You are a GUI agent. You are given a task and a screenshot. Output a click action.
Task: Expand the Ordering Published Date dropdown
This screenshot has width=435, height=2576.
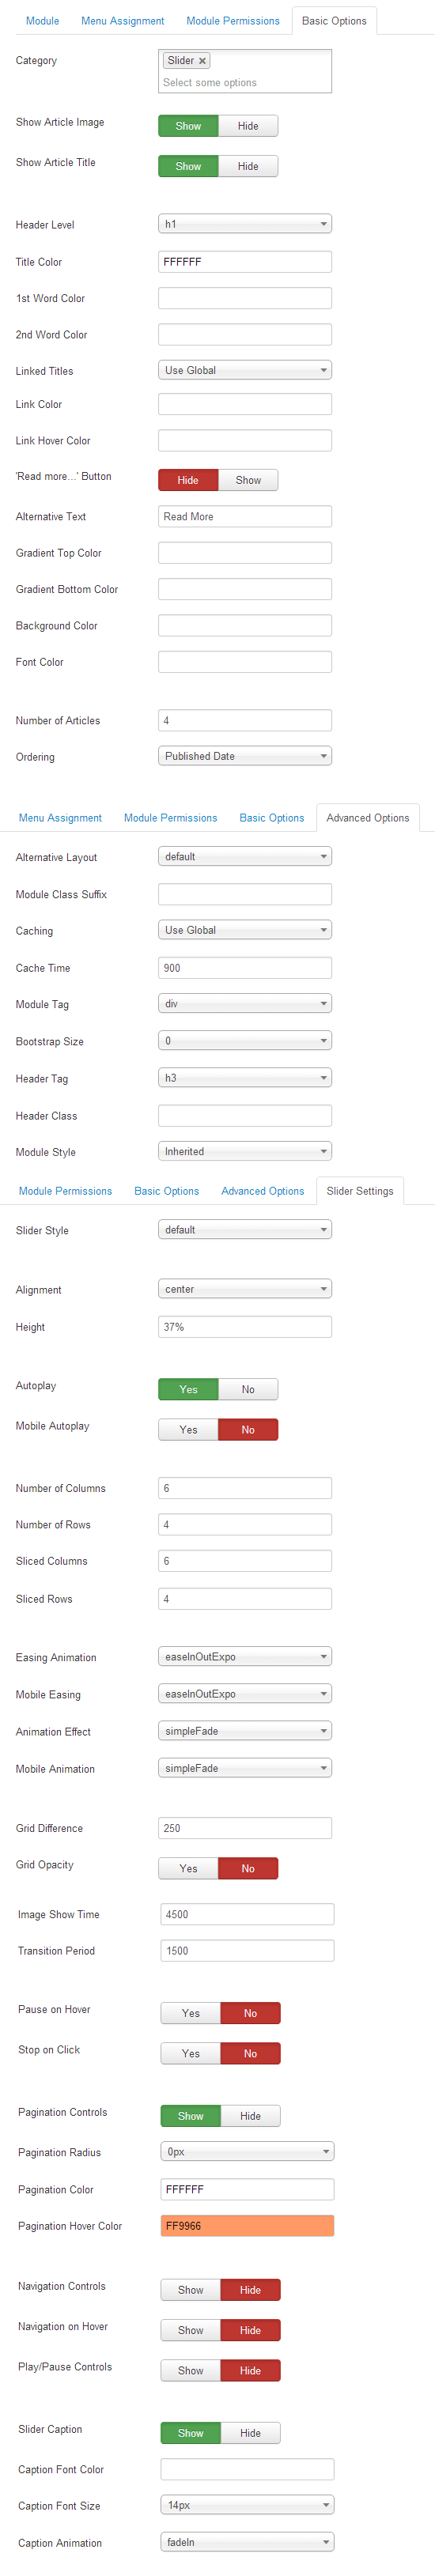pos(245,757)
